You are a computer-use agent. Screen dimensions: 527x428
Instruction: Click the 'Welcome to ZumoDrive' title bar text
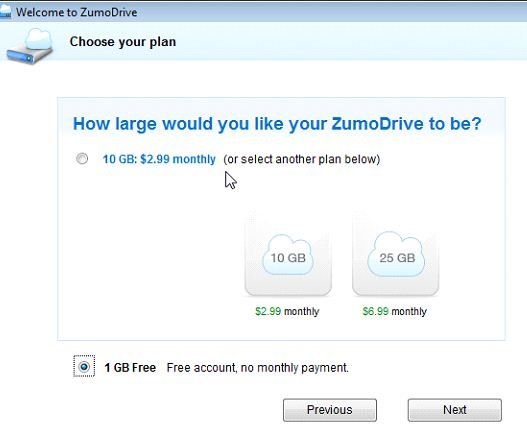[77, 12]
